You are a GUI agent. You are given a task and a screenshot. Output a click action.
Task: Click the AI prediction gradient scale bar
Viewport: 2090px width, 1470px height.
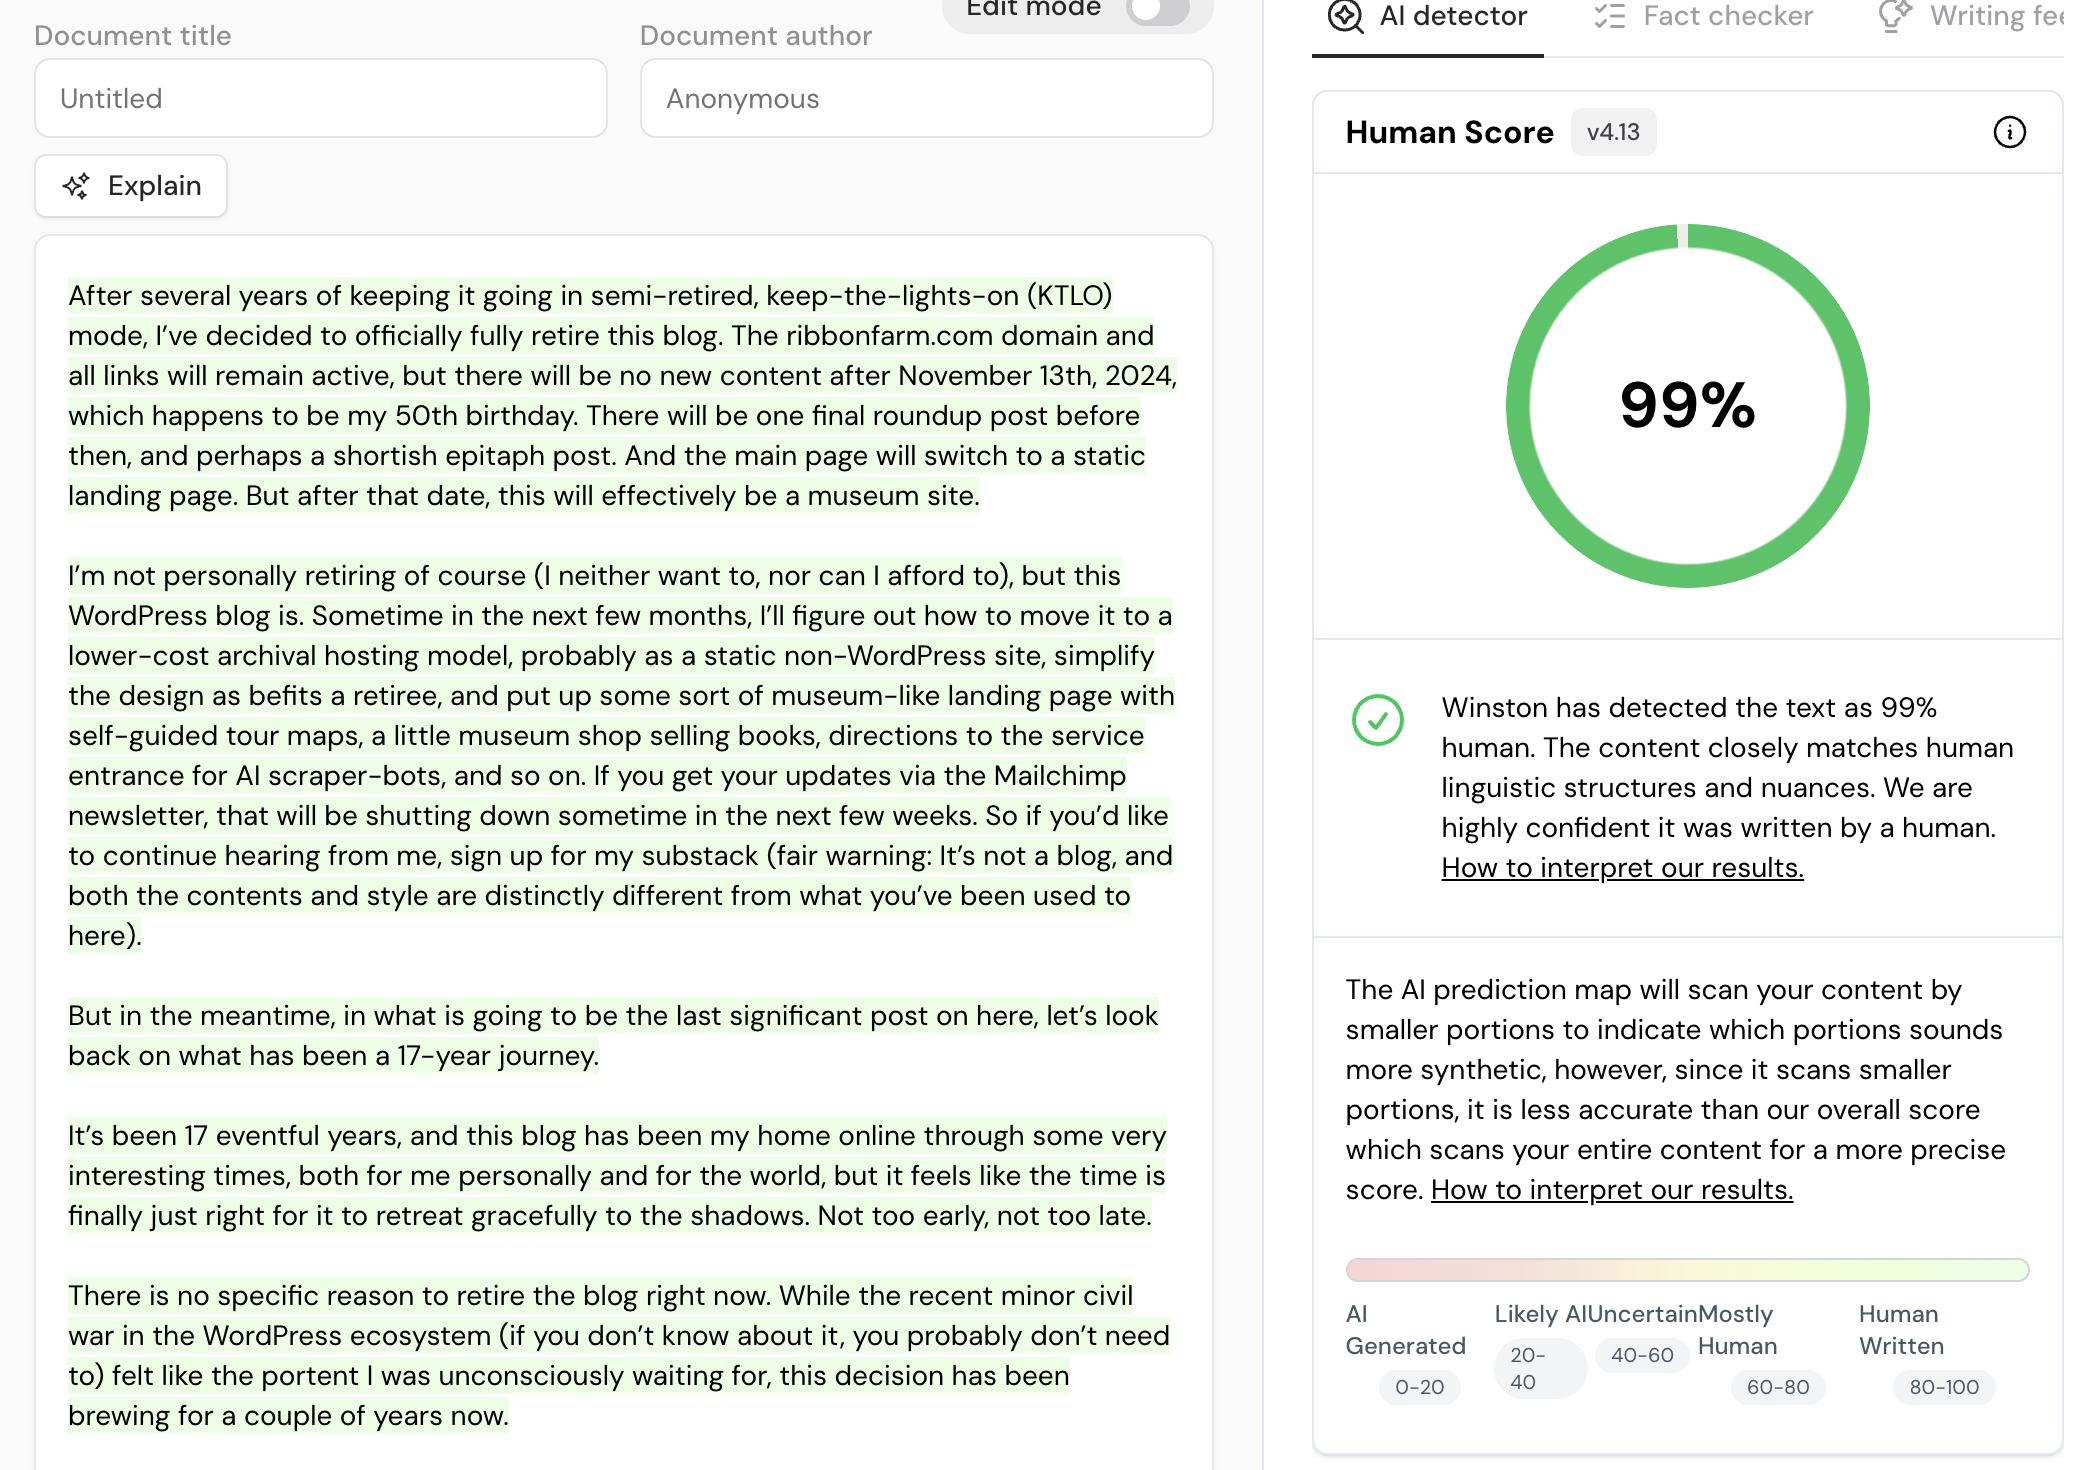tap(1687, 1270)
